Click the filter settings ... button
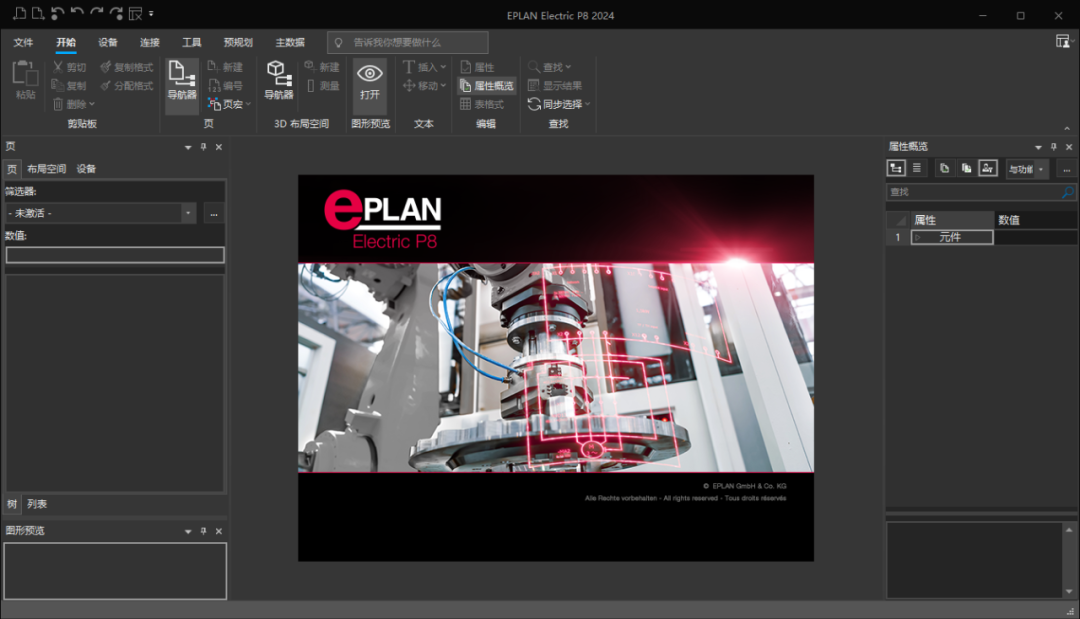This screenshot has height=619, width=1080. [x=214, y=213]
